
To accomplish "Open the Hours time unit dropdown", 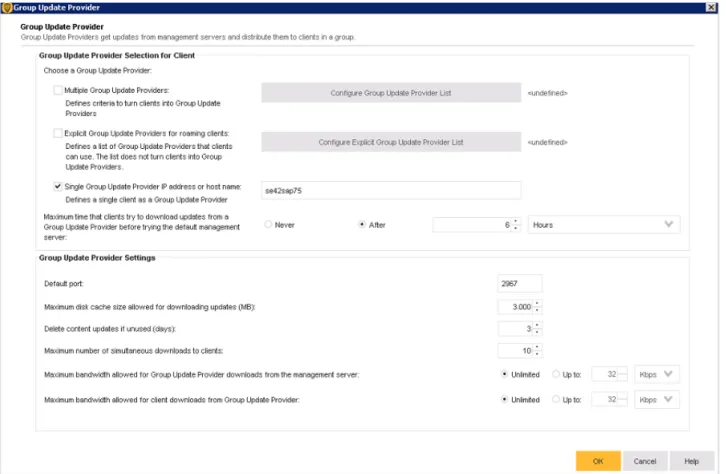I will [604, 225].
